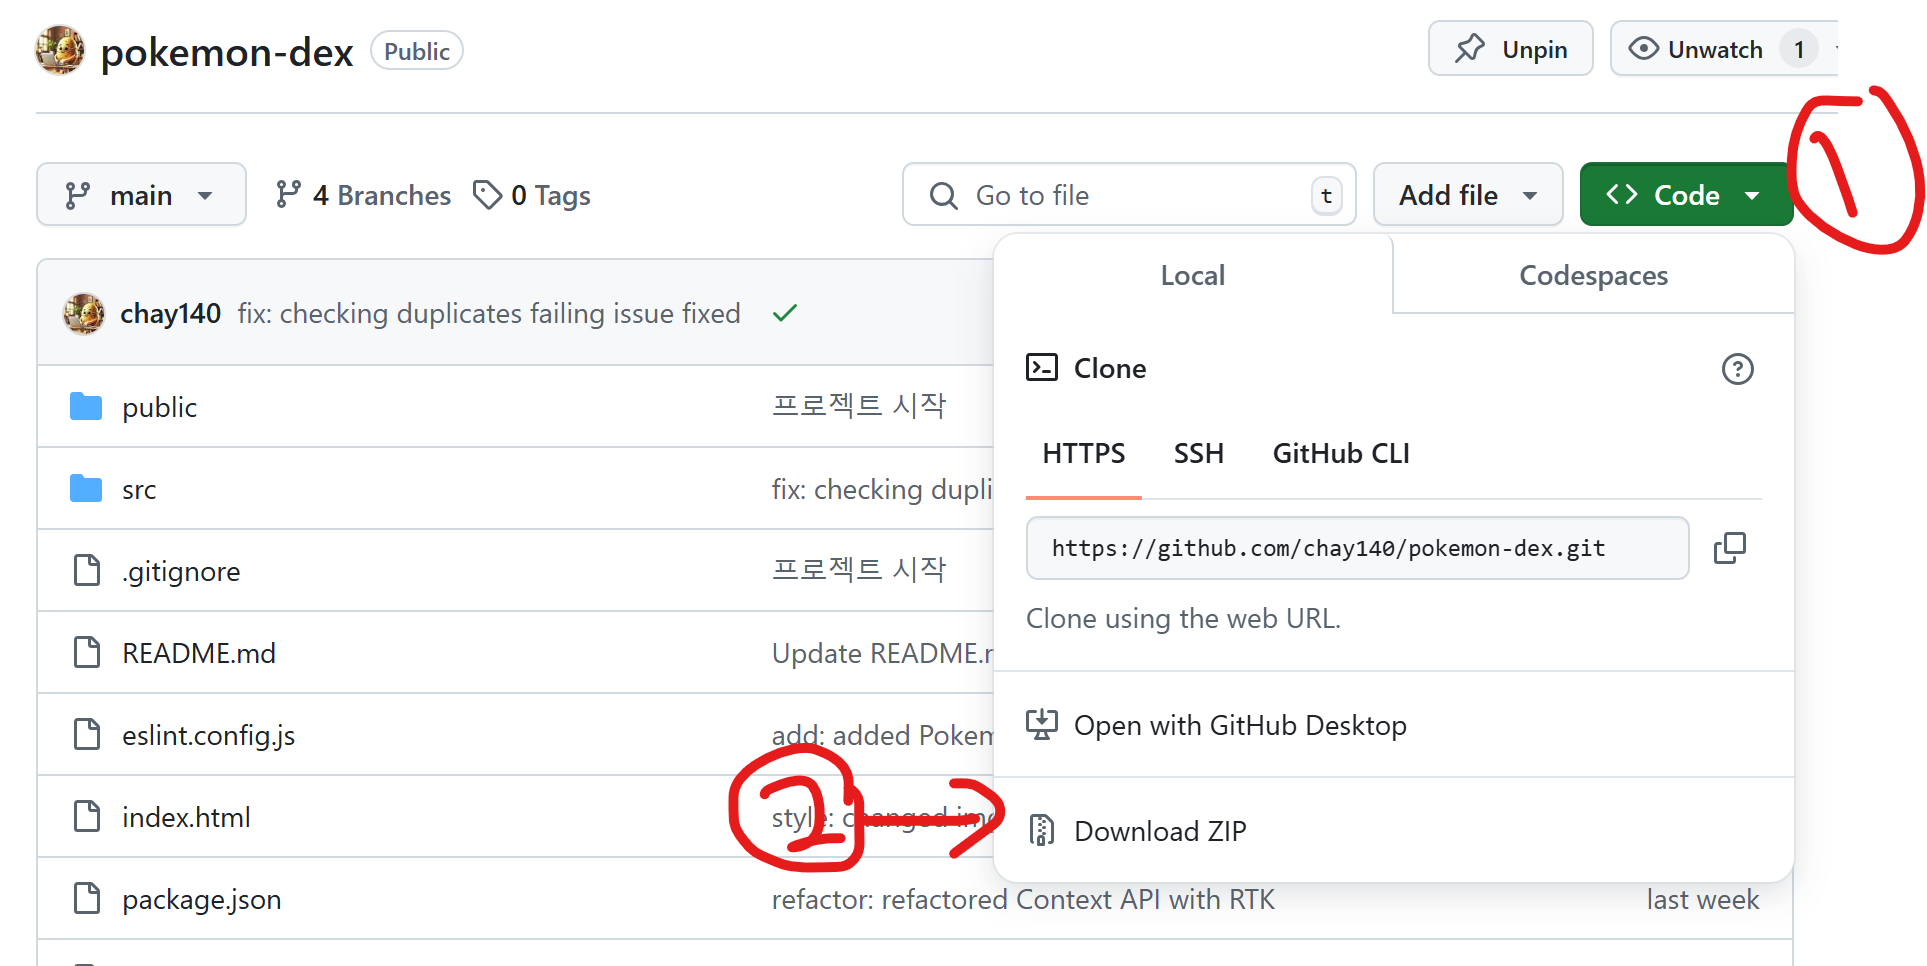Click the Public visibility badge
Image resolution: width=1927 pixels, height=966 pixels.
[417, 51]
